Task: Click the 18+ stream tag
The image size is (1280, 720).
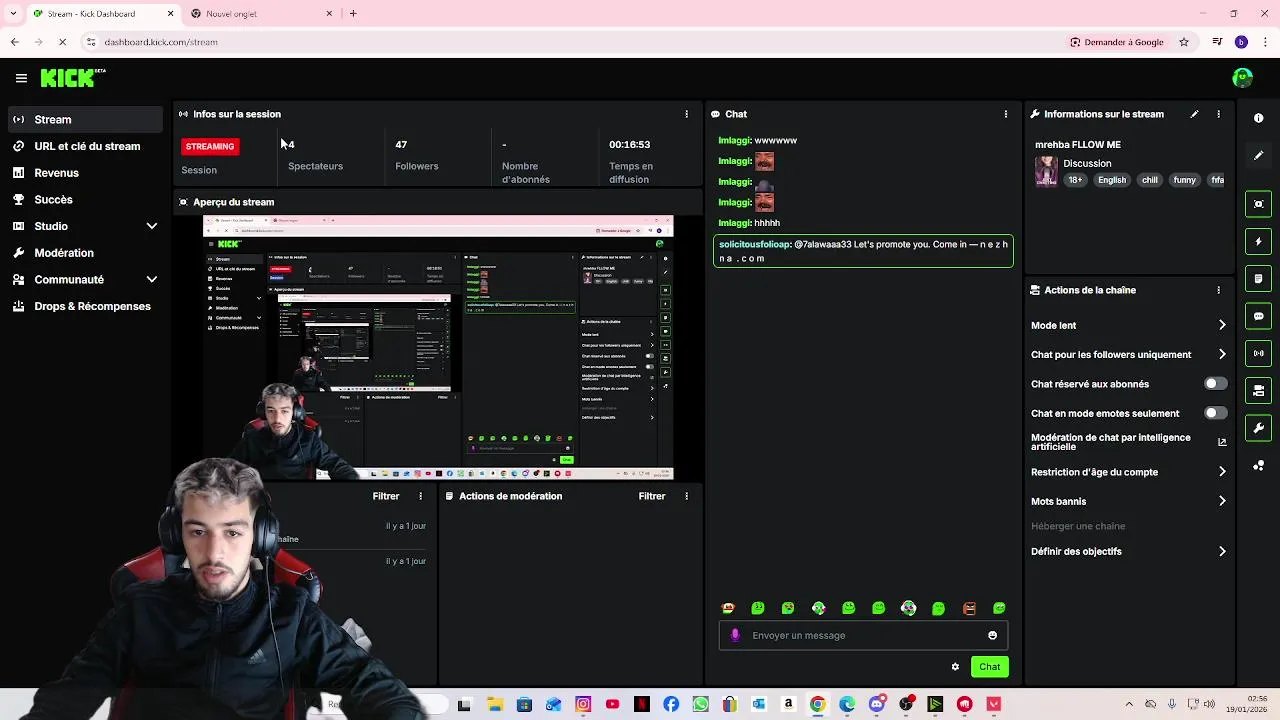Action: tap(1075, 180)
